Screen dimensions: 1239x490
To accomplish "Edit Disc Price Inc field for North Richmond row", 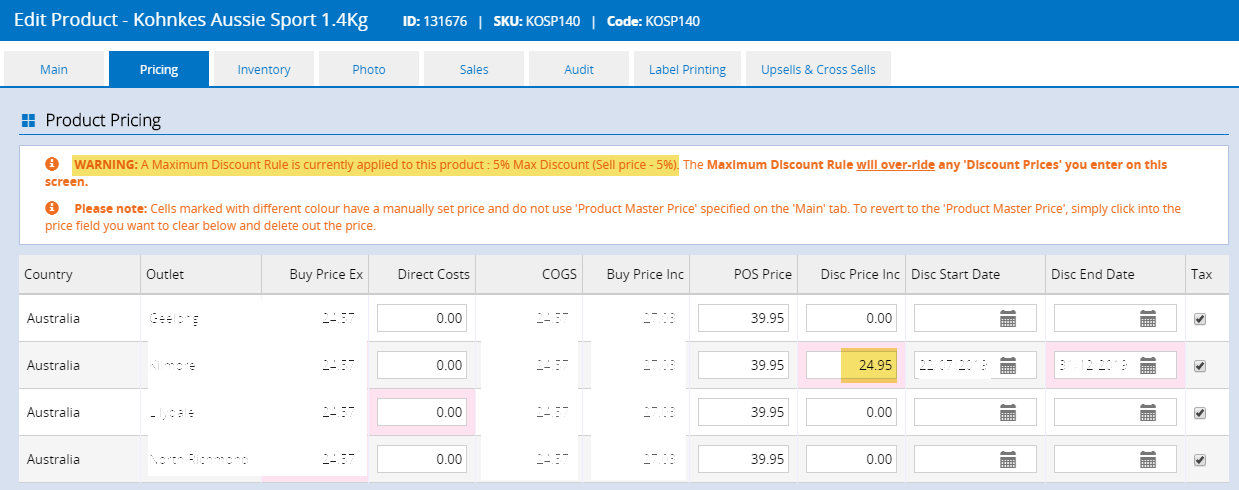I will (851, 459).
